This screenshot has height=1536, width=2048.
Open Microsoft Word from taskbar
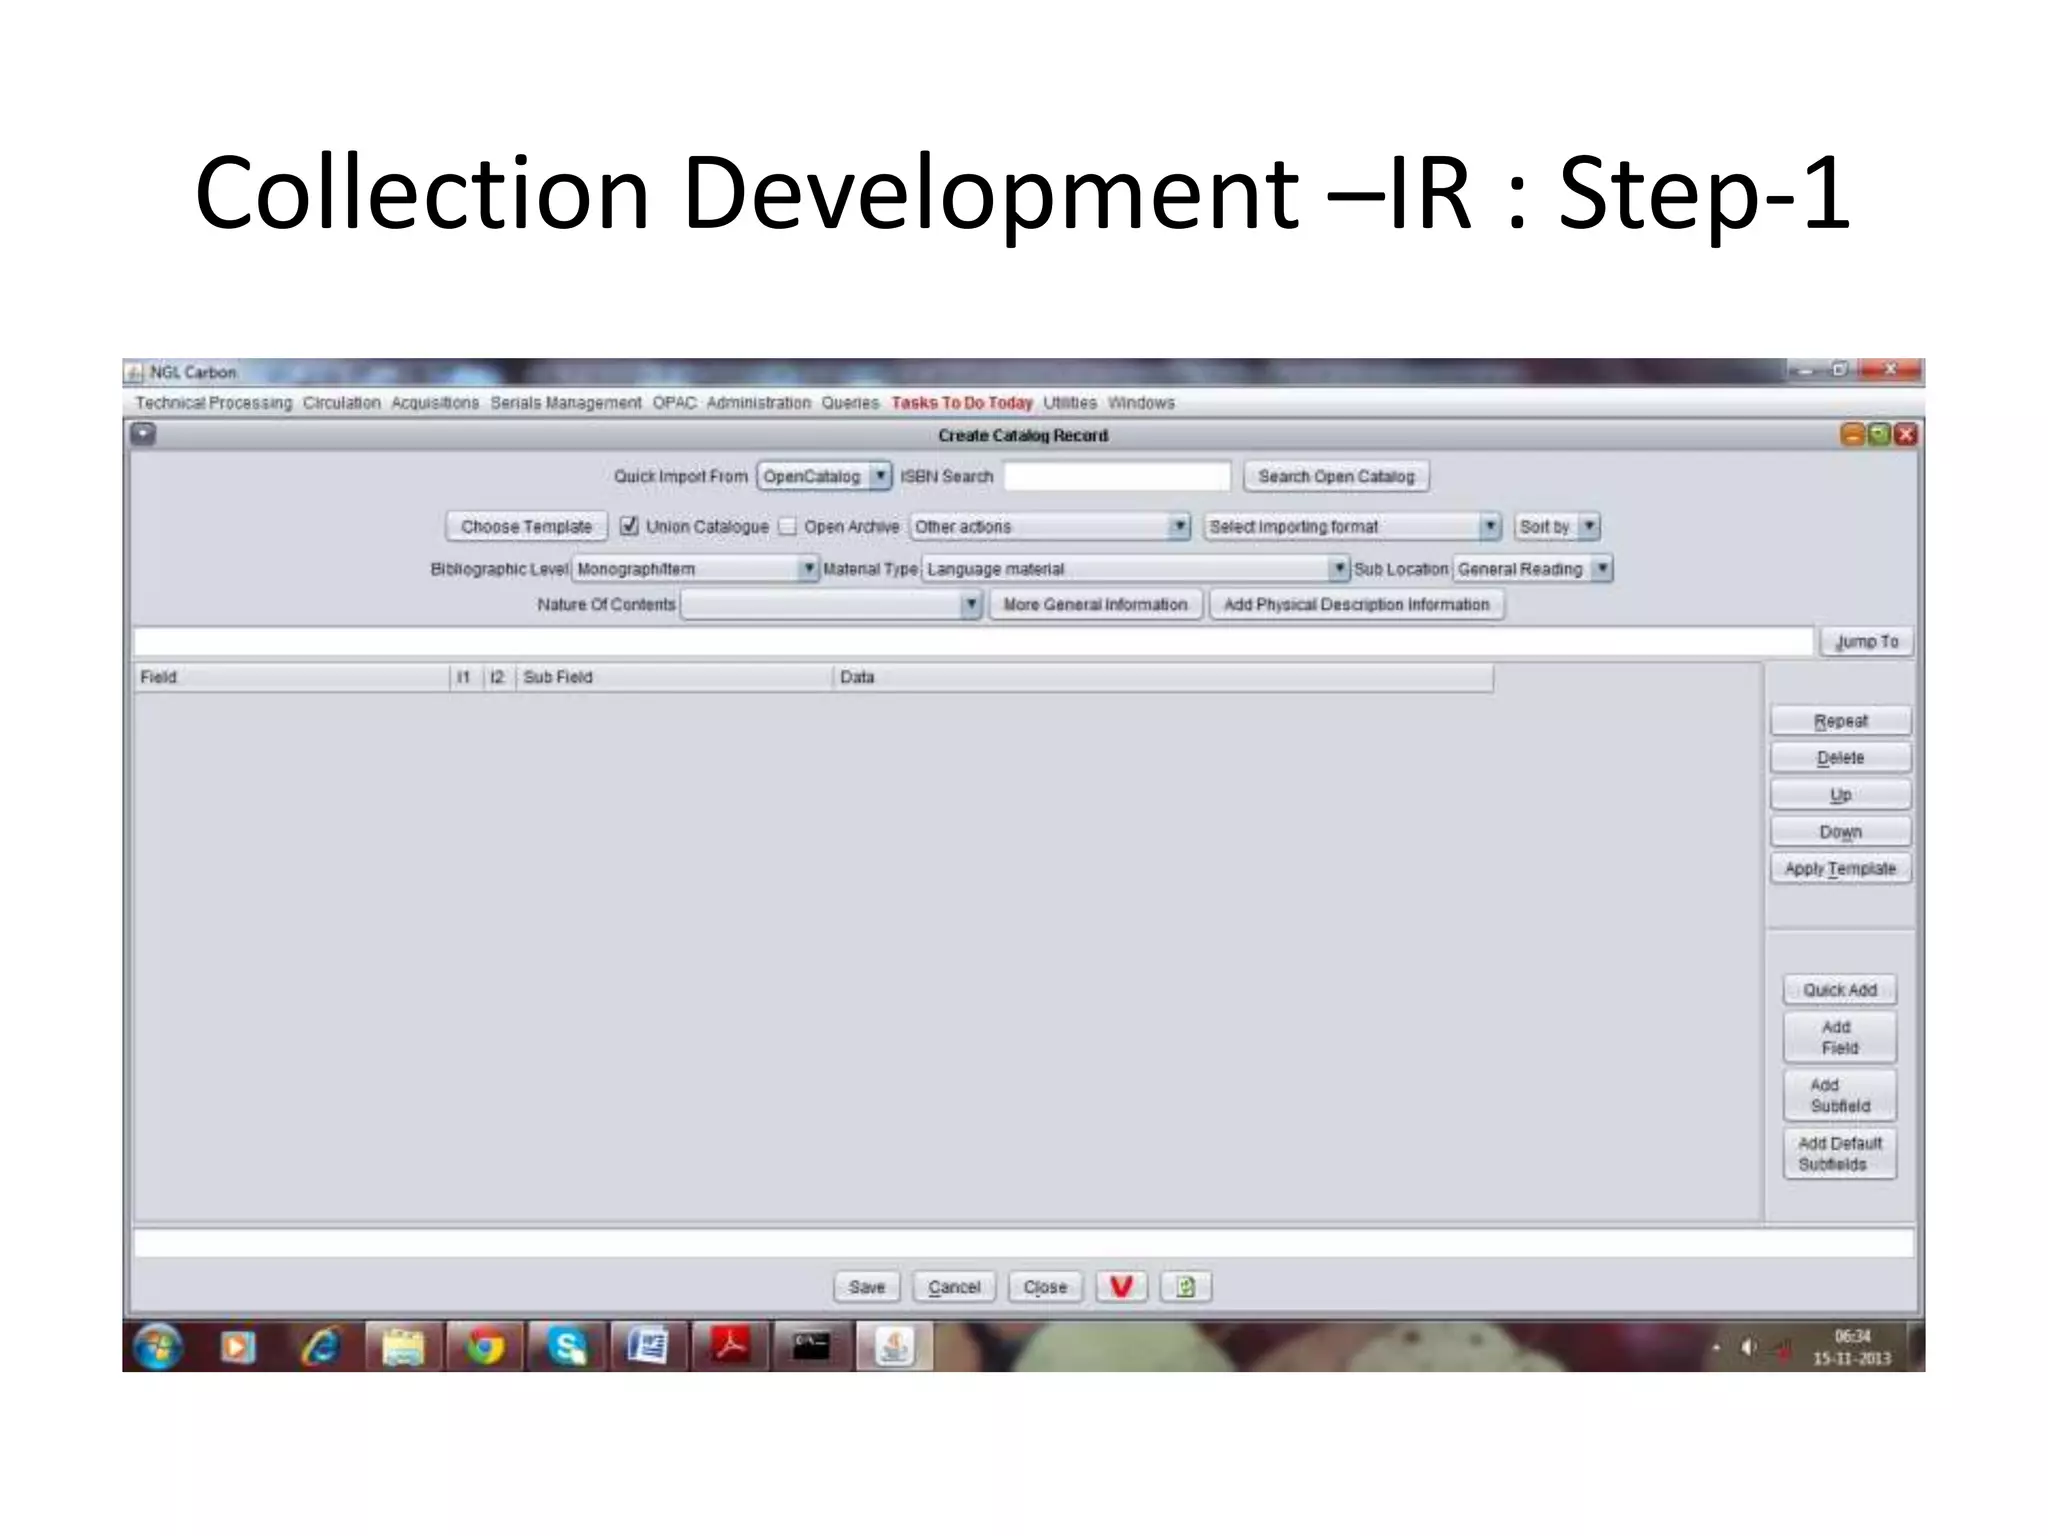click(x=648, y=1346)
